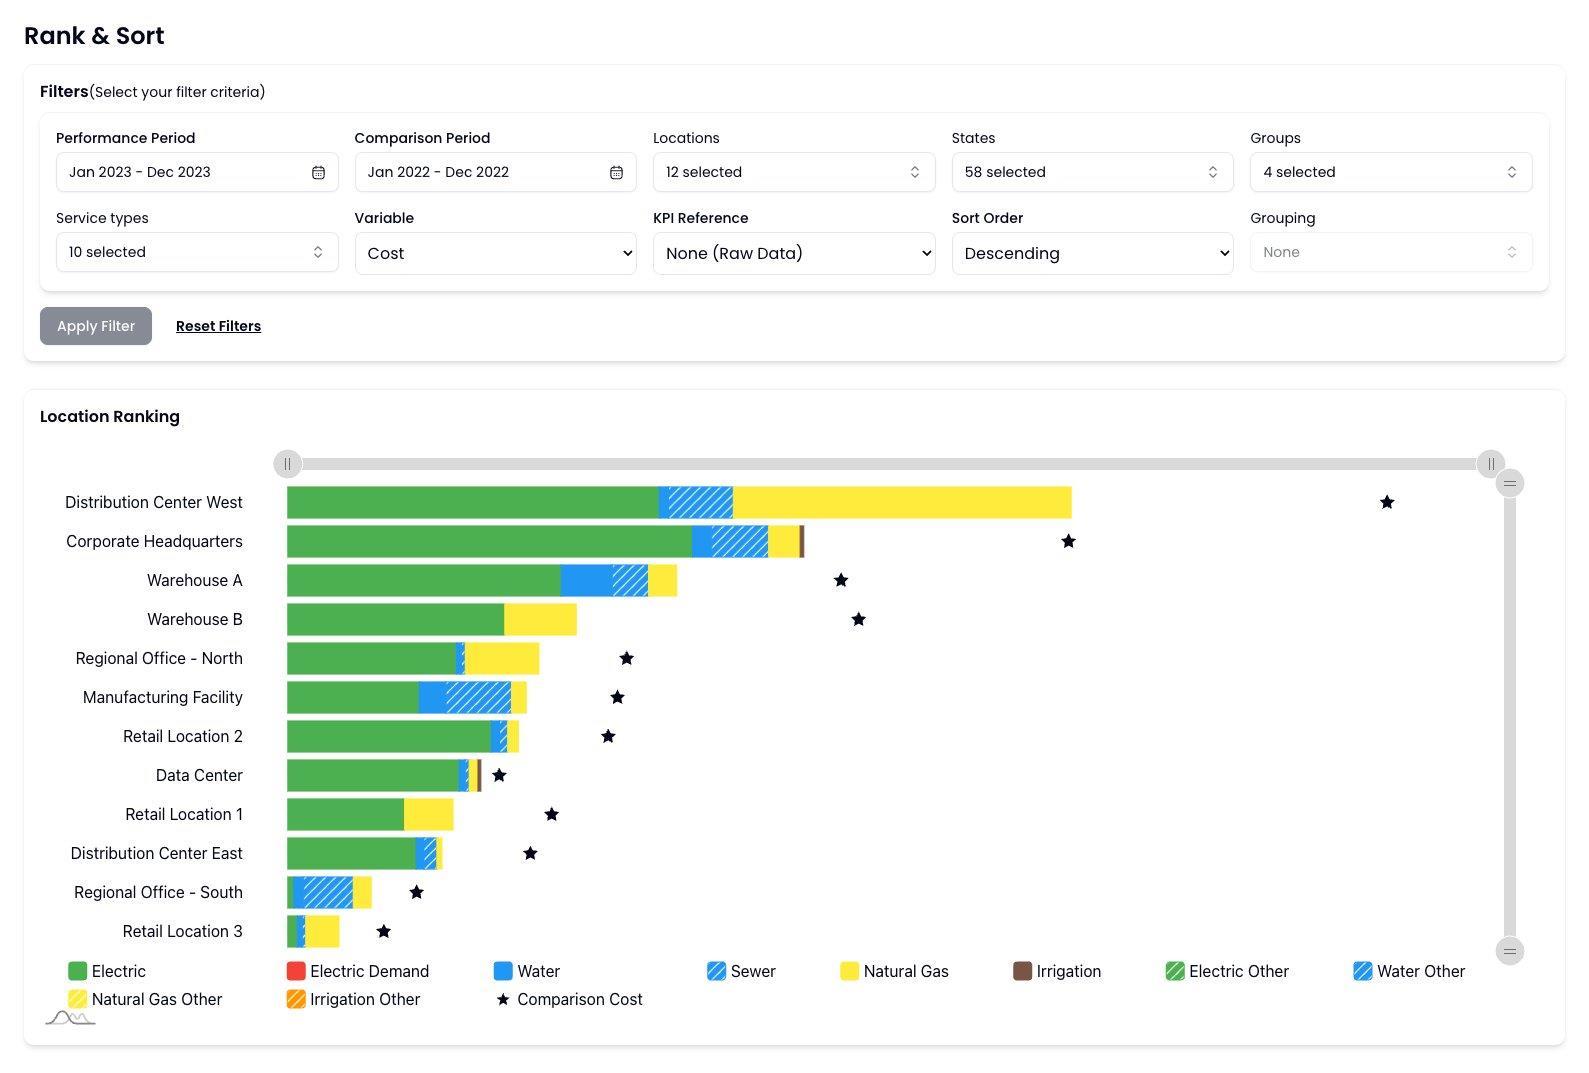1589x1073 pixels.
Task: Click Data Center comparison star marker
Action: (x=499, y=775)
